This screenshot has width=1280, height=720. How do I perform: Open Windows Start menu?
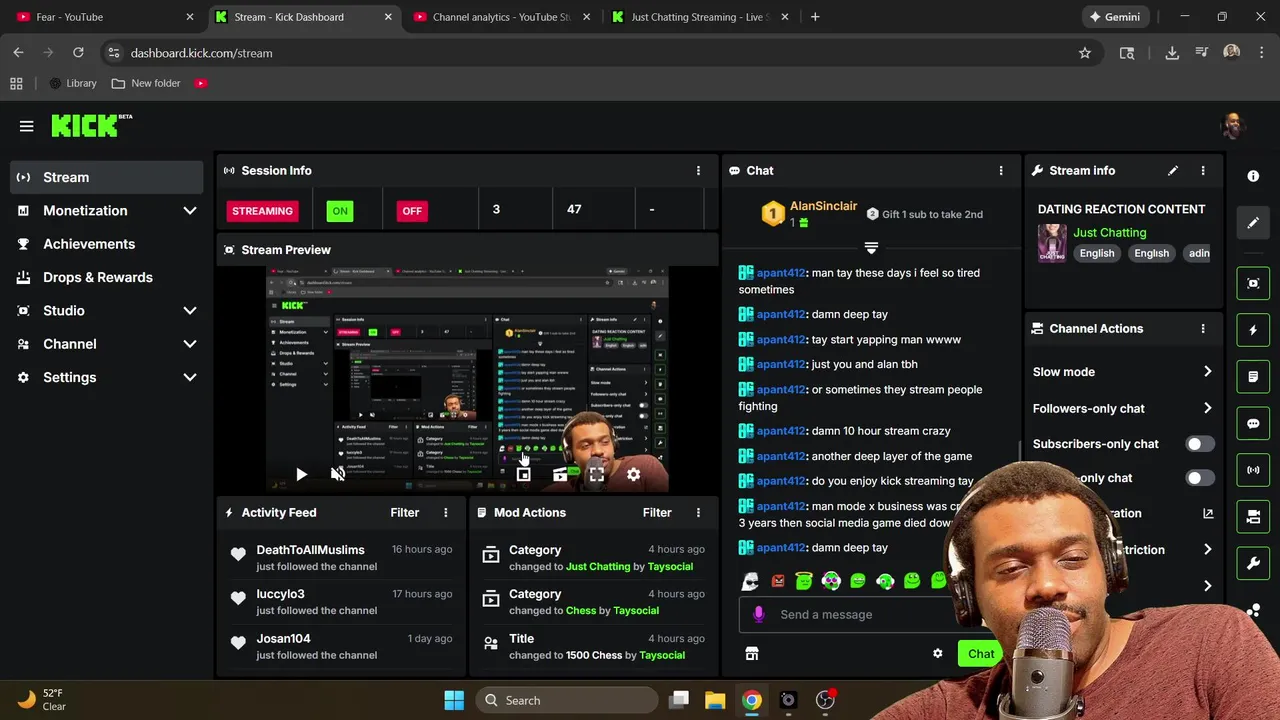pyautogui.click(x=454, y=700)
